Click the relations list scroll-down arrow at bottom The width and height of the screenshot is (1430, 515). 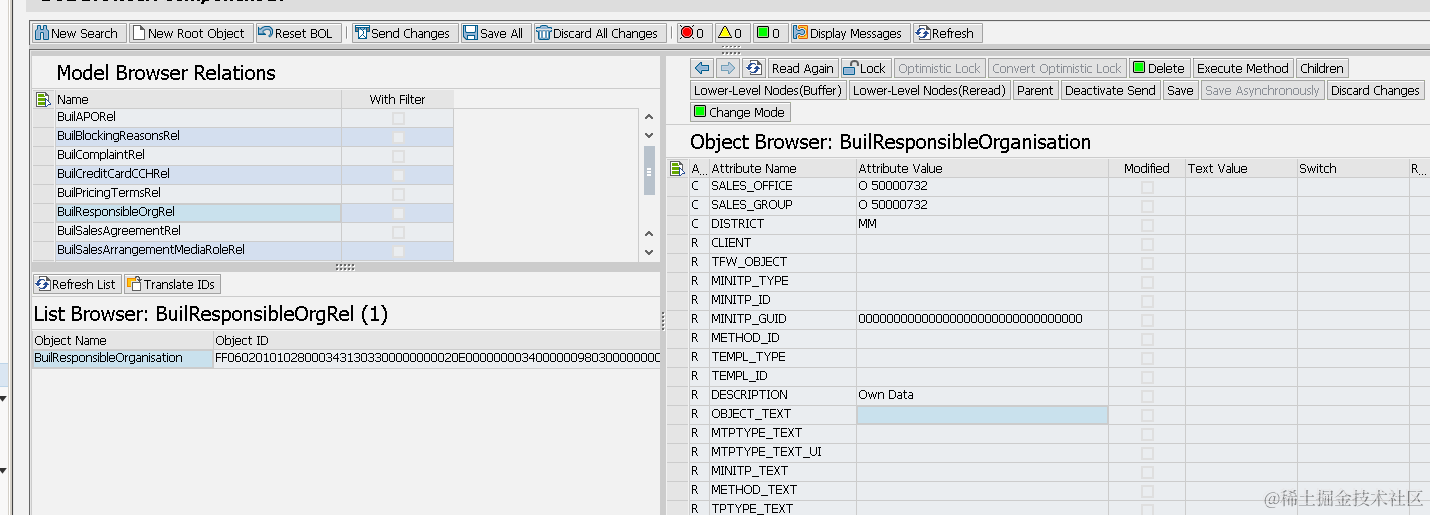[x=649, y=252]
